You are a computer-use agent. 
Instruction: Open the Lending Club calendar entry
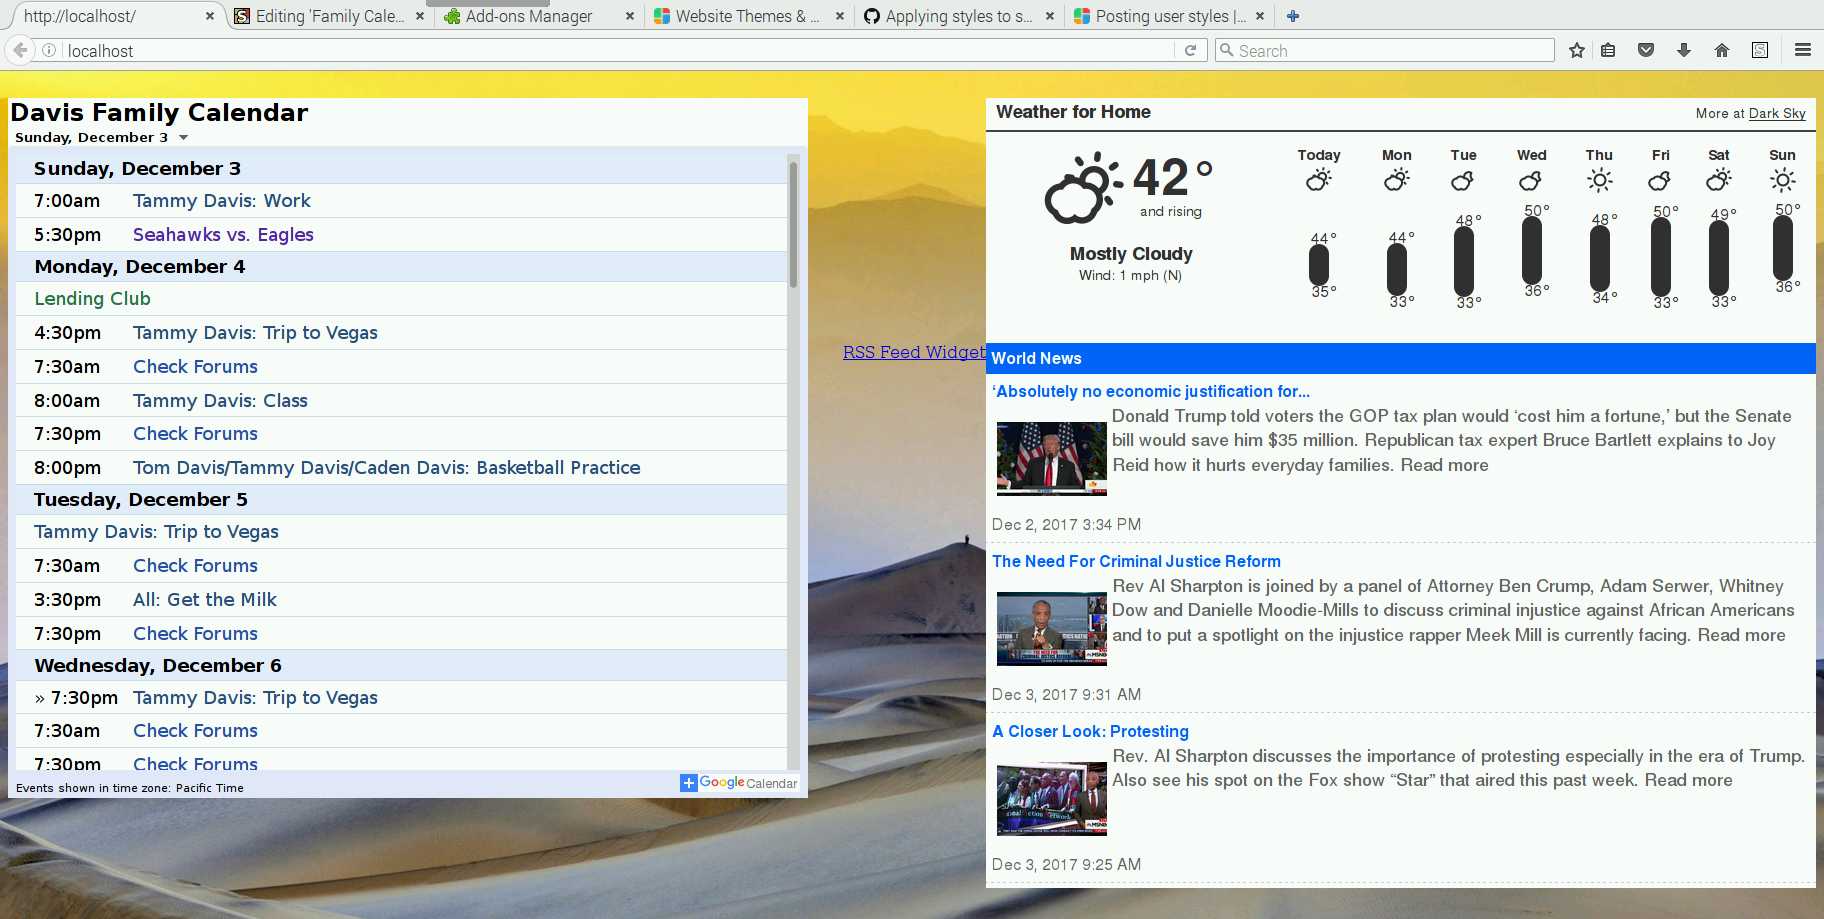tap(91, 298)
